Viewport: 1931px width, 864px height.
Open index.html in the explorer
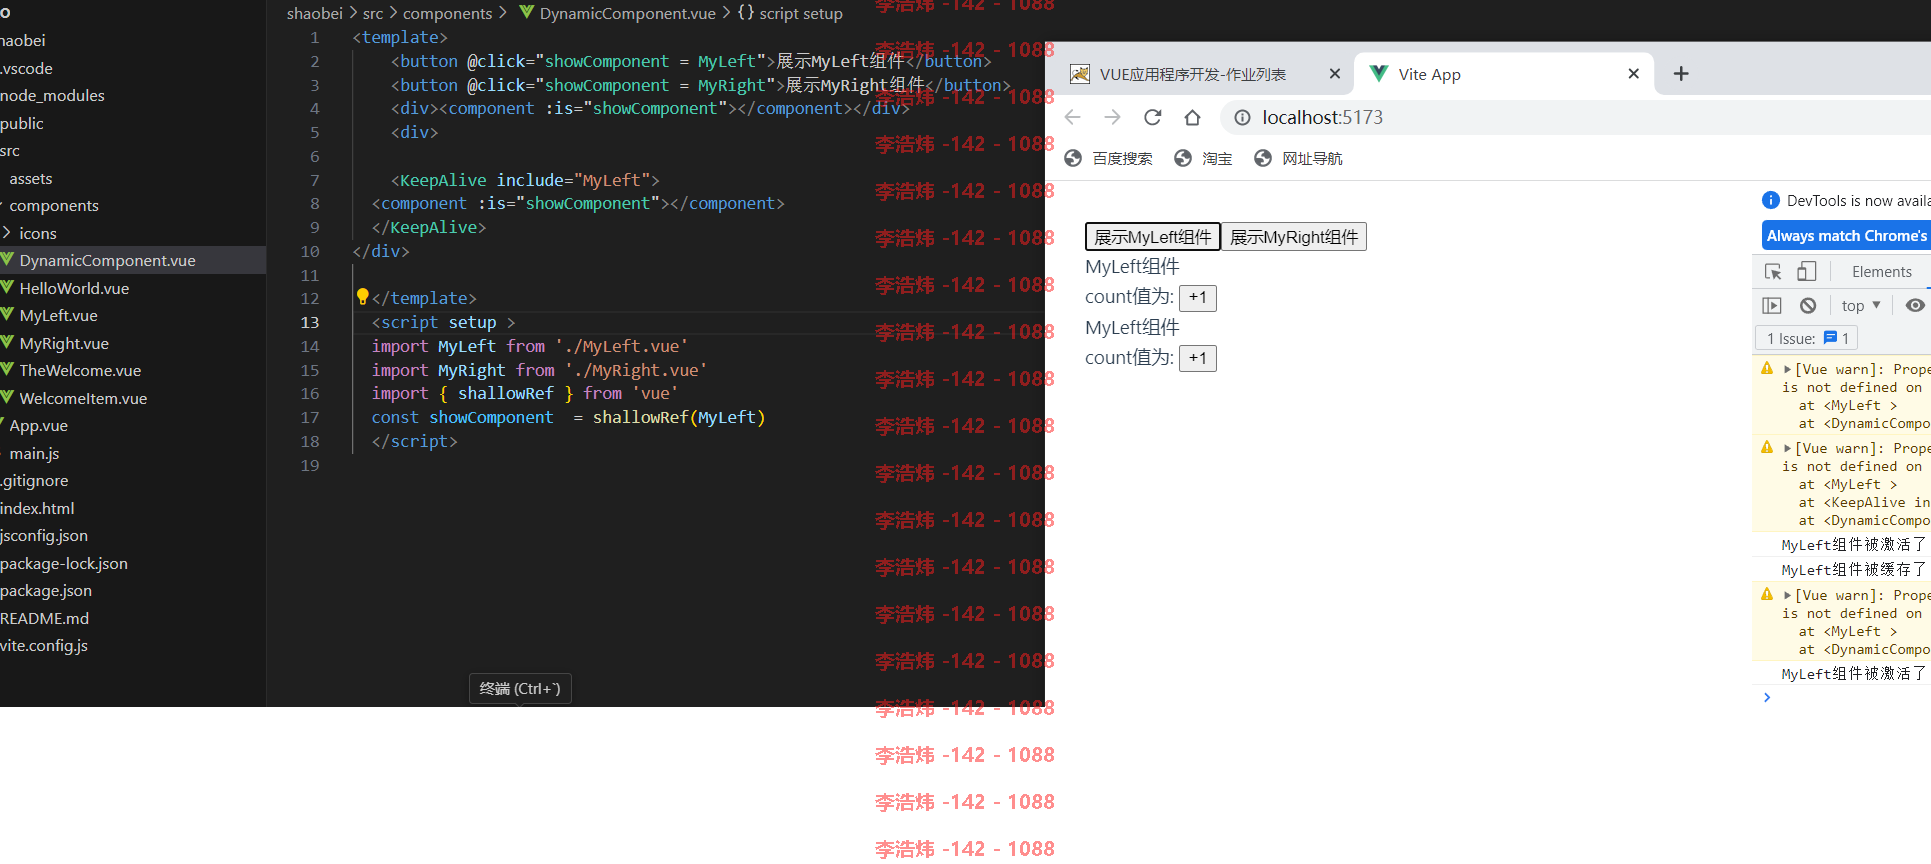pos(37,508)
